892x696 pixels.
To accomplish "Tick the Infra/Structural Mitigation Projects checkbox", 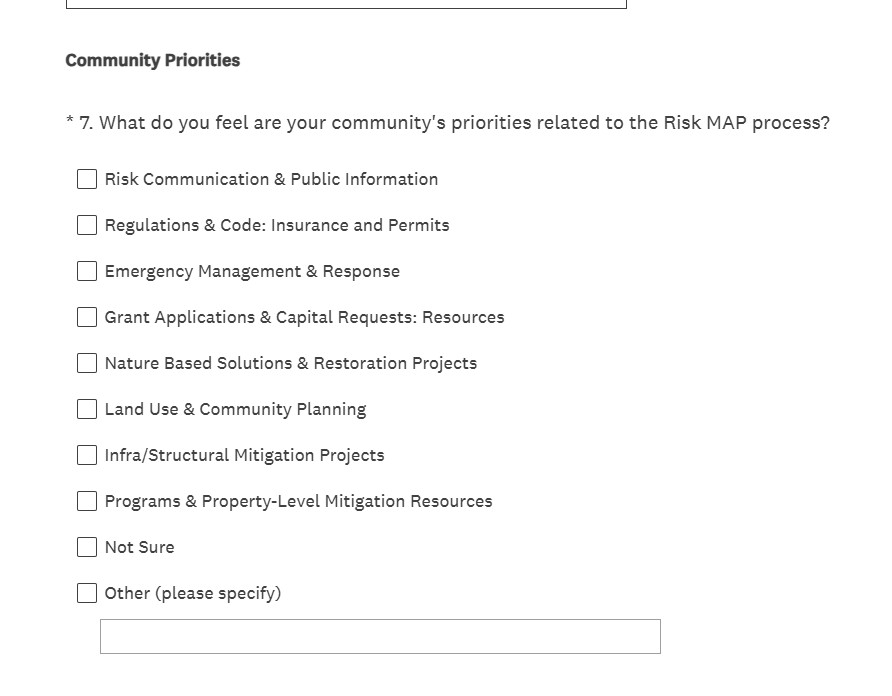I will coord(87,455).
